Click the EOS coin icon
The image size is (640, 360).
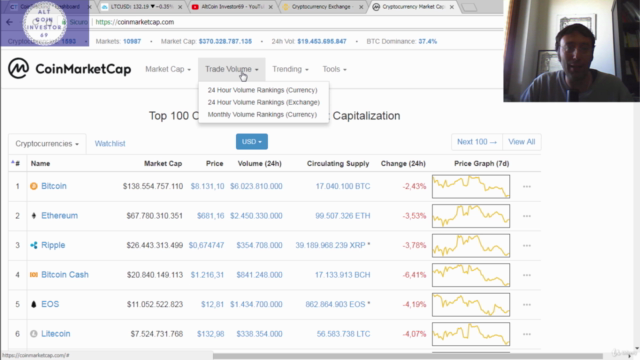pyautogui.click(x=34, y=304)
